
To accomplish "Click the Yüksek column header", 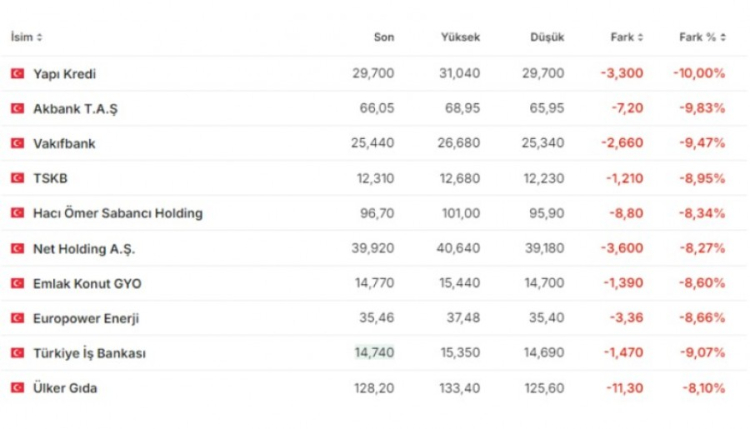I will pos(460,38).
